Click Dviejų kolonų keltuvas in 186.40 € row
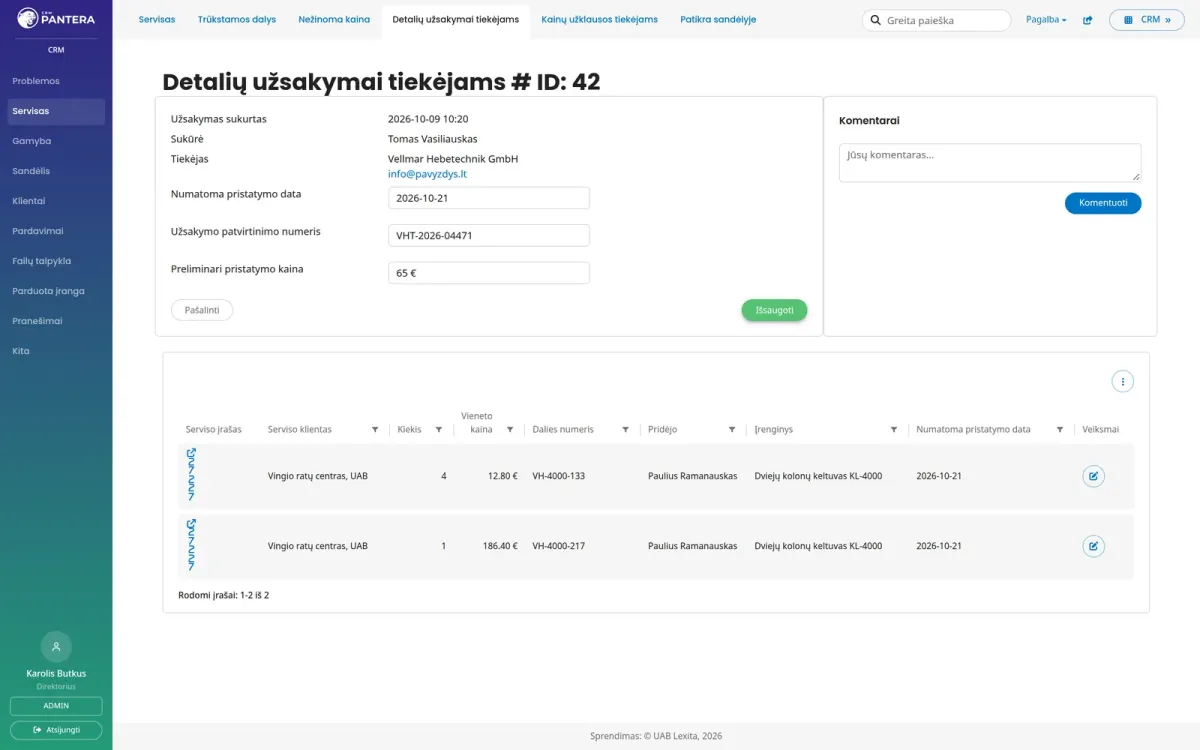Screen dimensions: 1200x750 tap(818, 546)
